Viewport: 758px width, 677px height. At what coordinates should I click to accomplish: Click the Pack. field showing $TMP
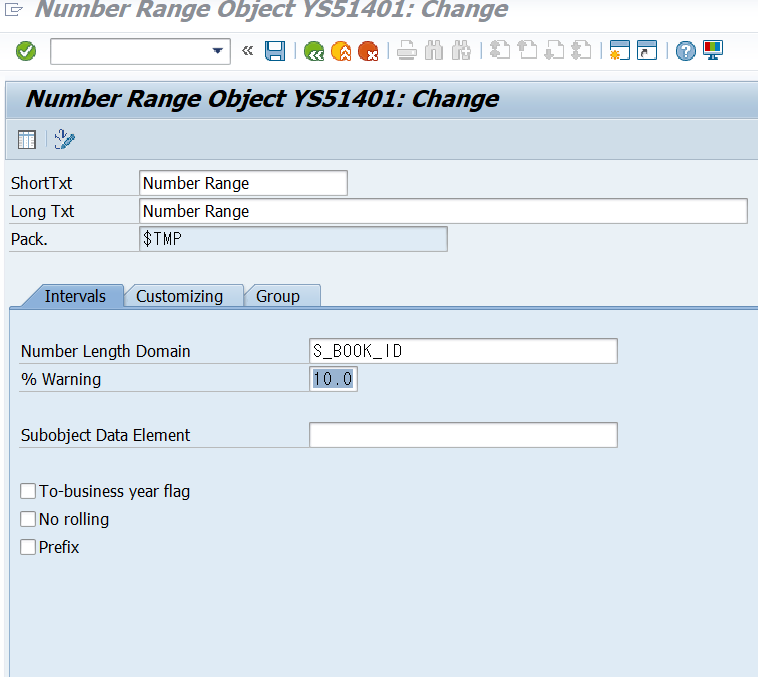click(x=293, y=239)
